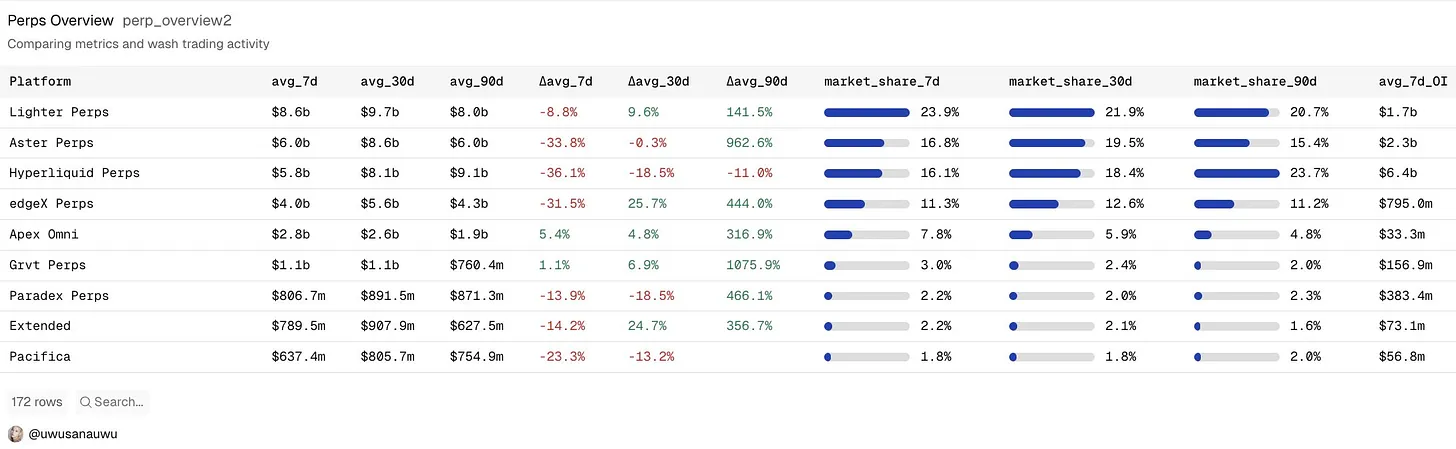
Task: Click Apex Omni 30d market share bar
Action: coord(1051,234)
